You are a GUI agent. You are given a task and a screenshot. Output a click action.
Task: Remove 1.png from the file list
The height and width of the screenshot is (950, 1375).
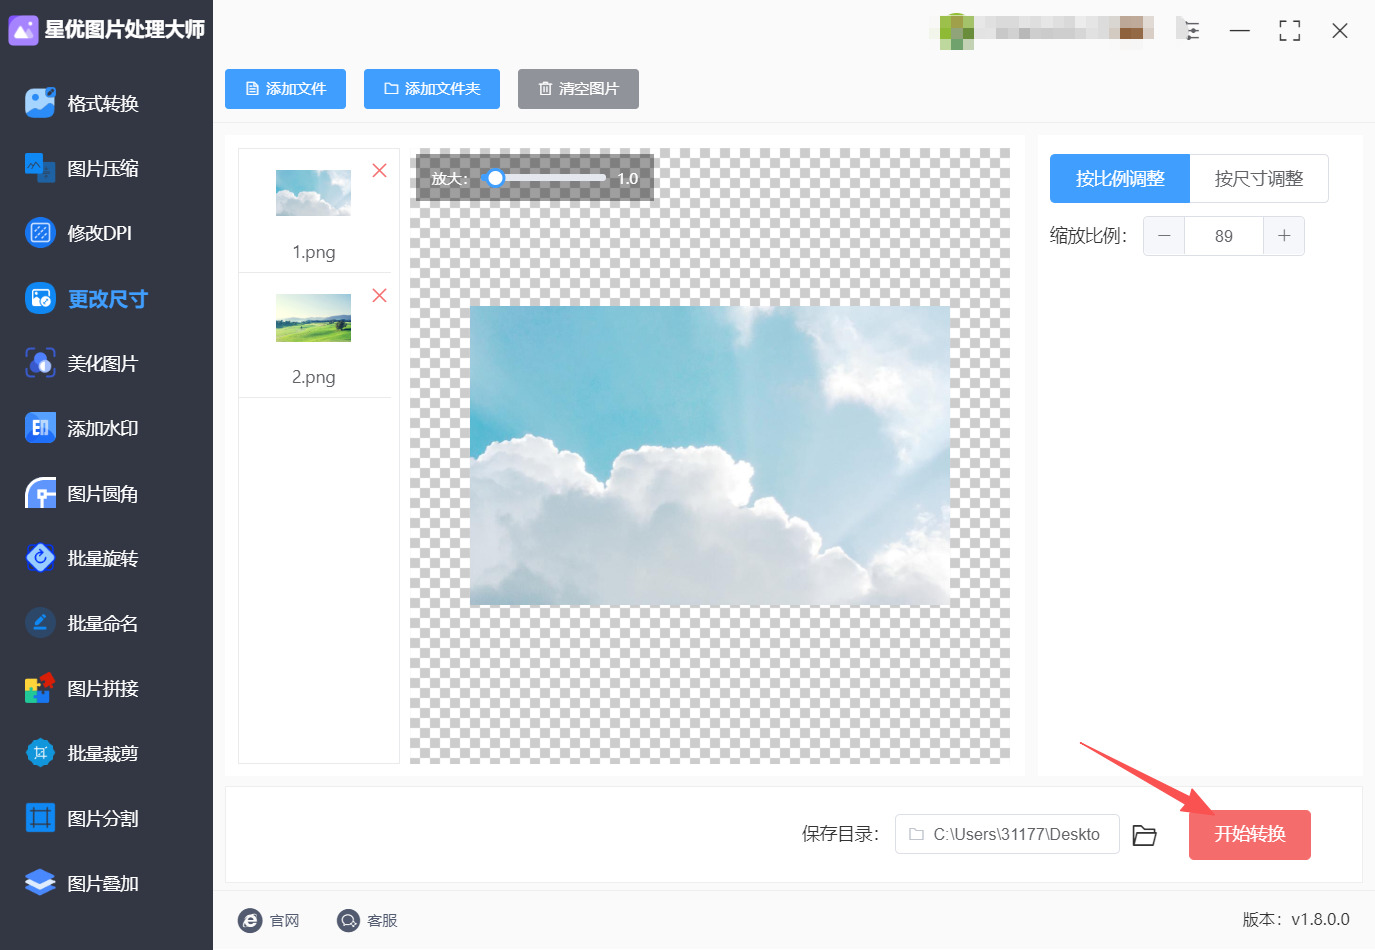(x=379, y=170)
